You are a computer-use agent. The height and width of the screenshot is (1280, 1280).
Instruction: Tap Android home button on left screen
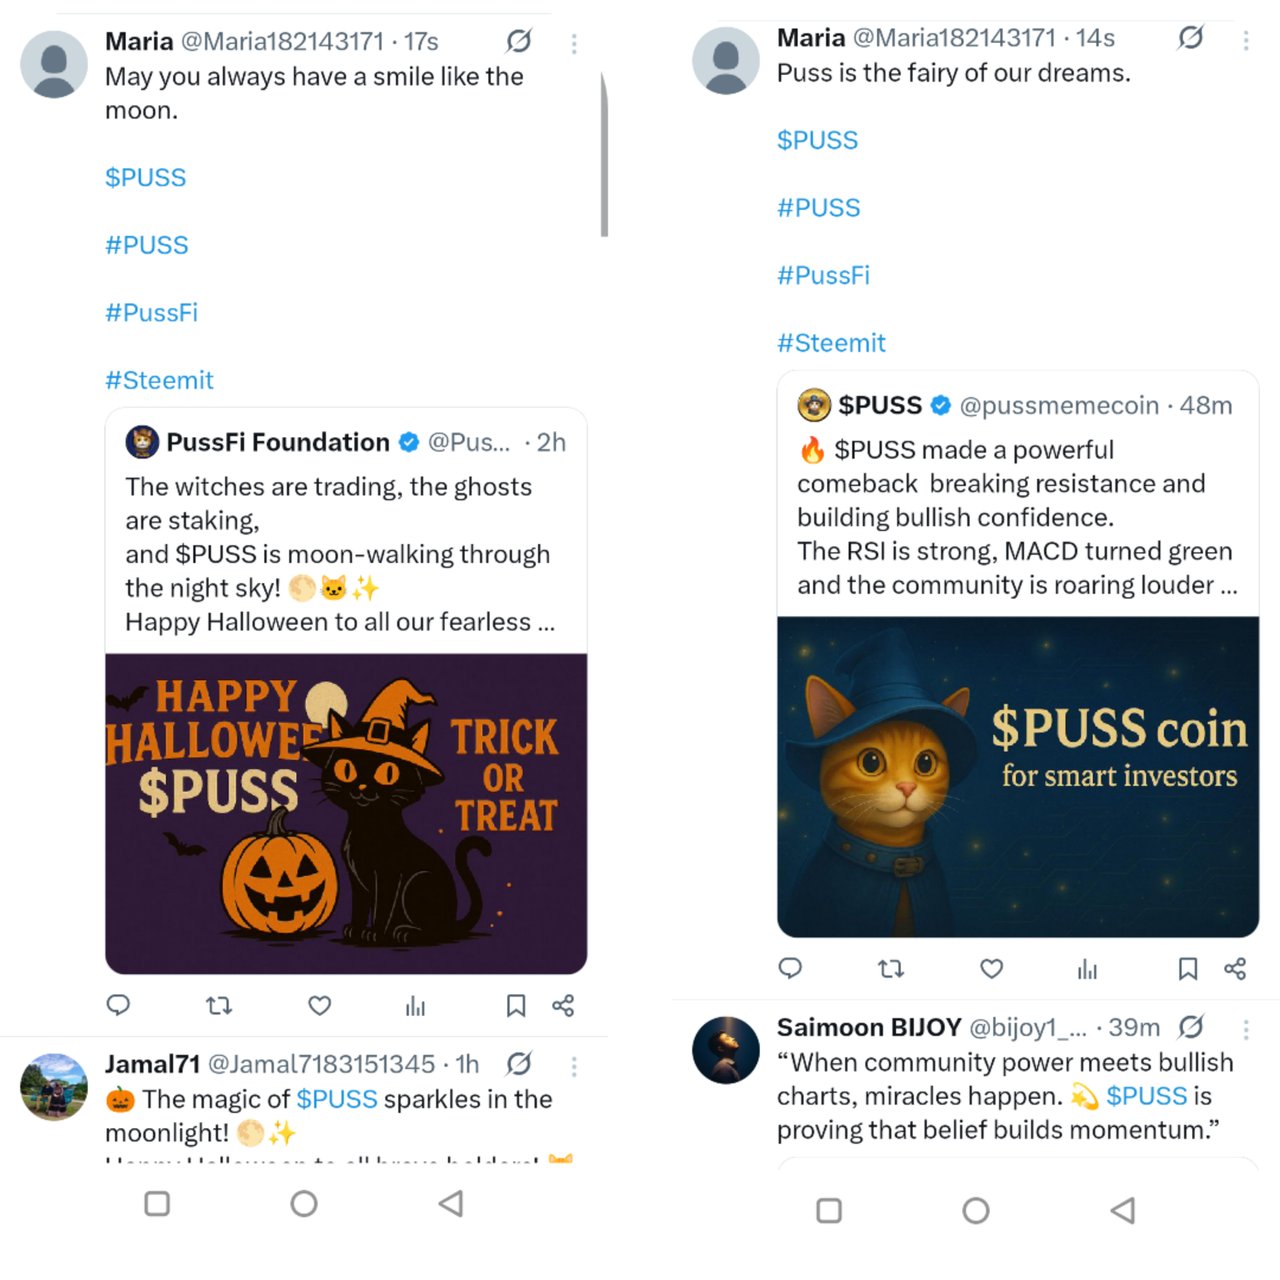point(304,1203)
